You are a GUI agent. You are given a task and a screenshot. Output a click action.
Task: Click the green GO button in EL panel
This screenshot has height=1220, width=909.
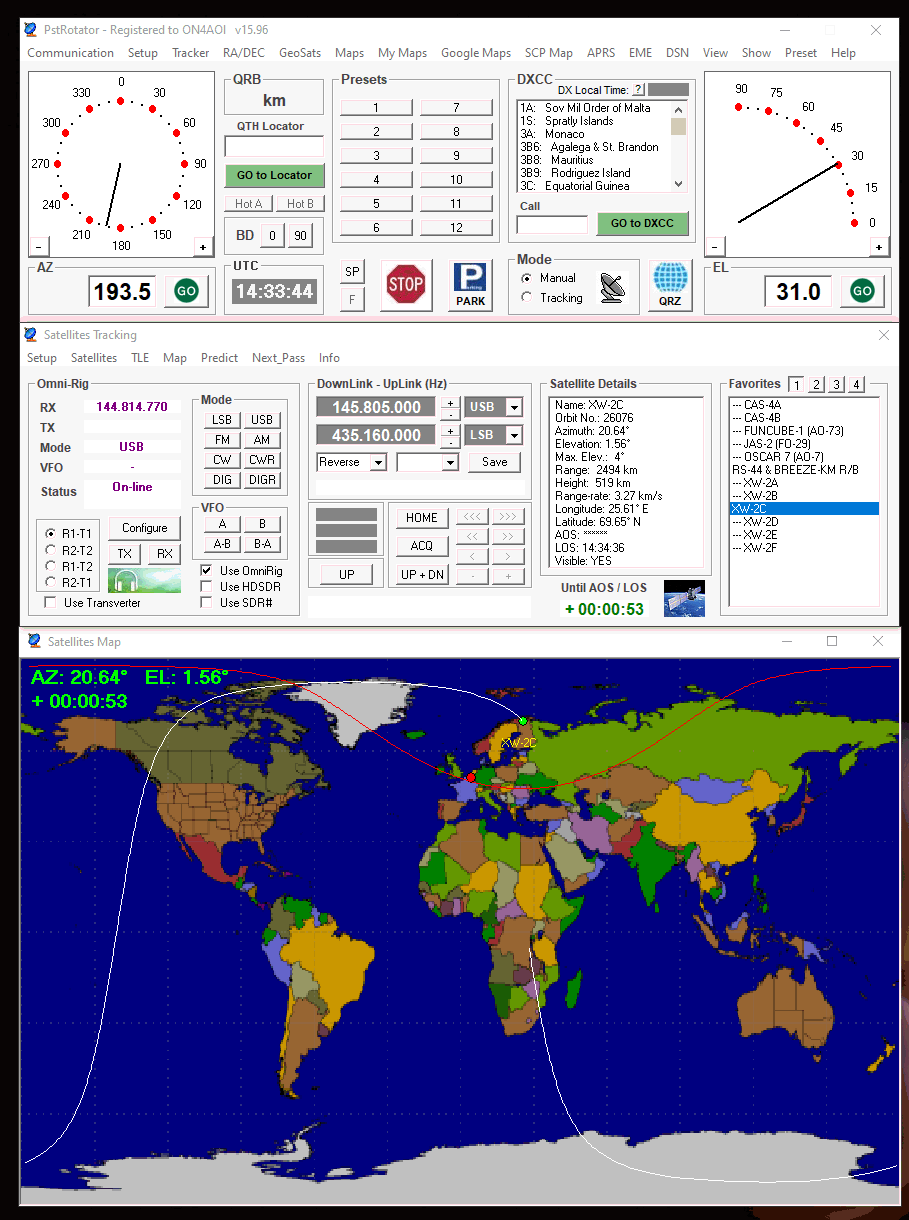click(862, 291)
